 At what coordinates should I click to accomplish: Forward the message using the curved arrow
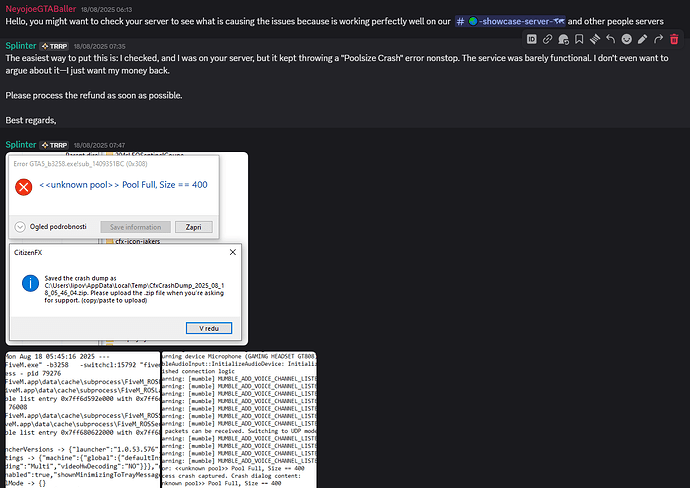click(658, 39)
